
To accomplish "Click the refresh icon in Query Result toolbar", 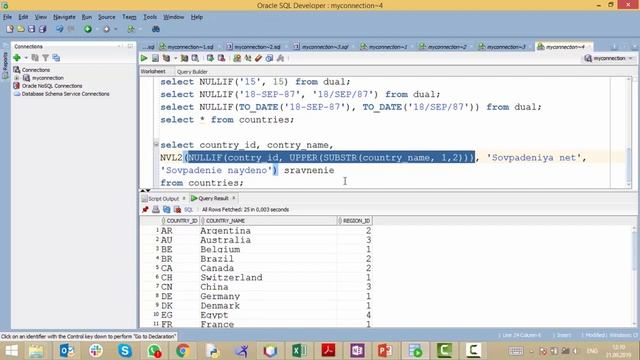I will 167,209.
